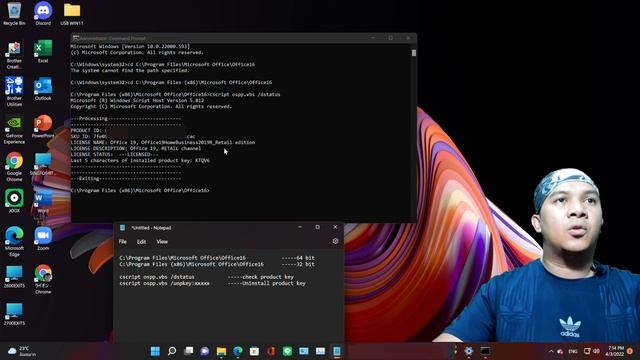Viewport: 640px width, 360px height.
Task: Open File Explorer from the taskbar
Action: (221, 351)
